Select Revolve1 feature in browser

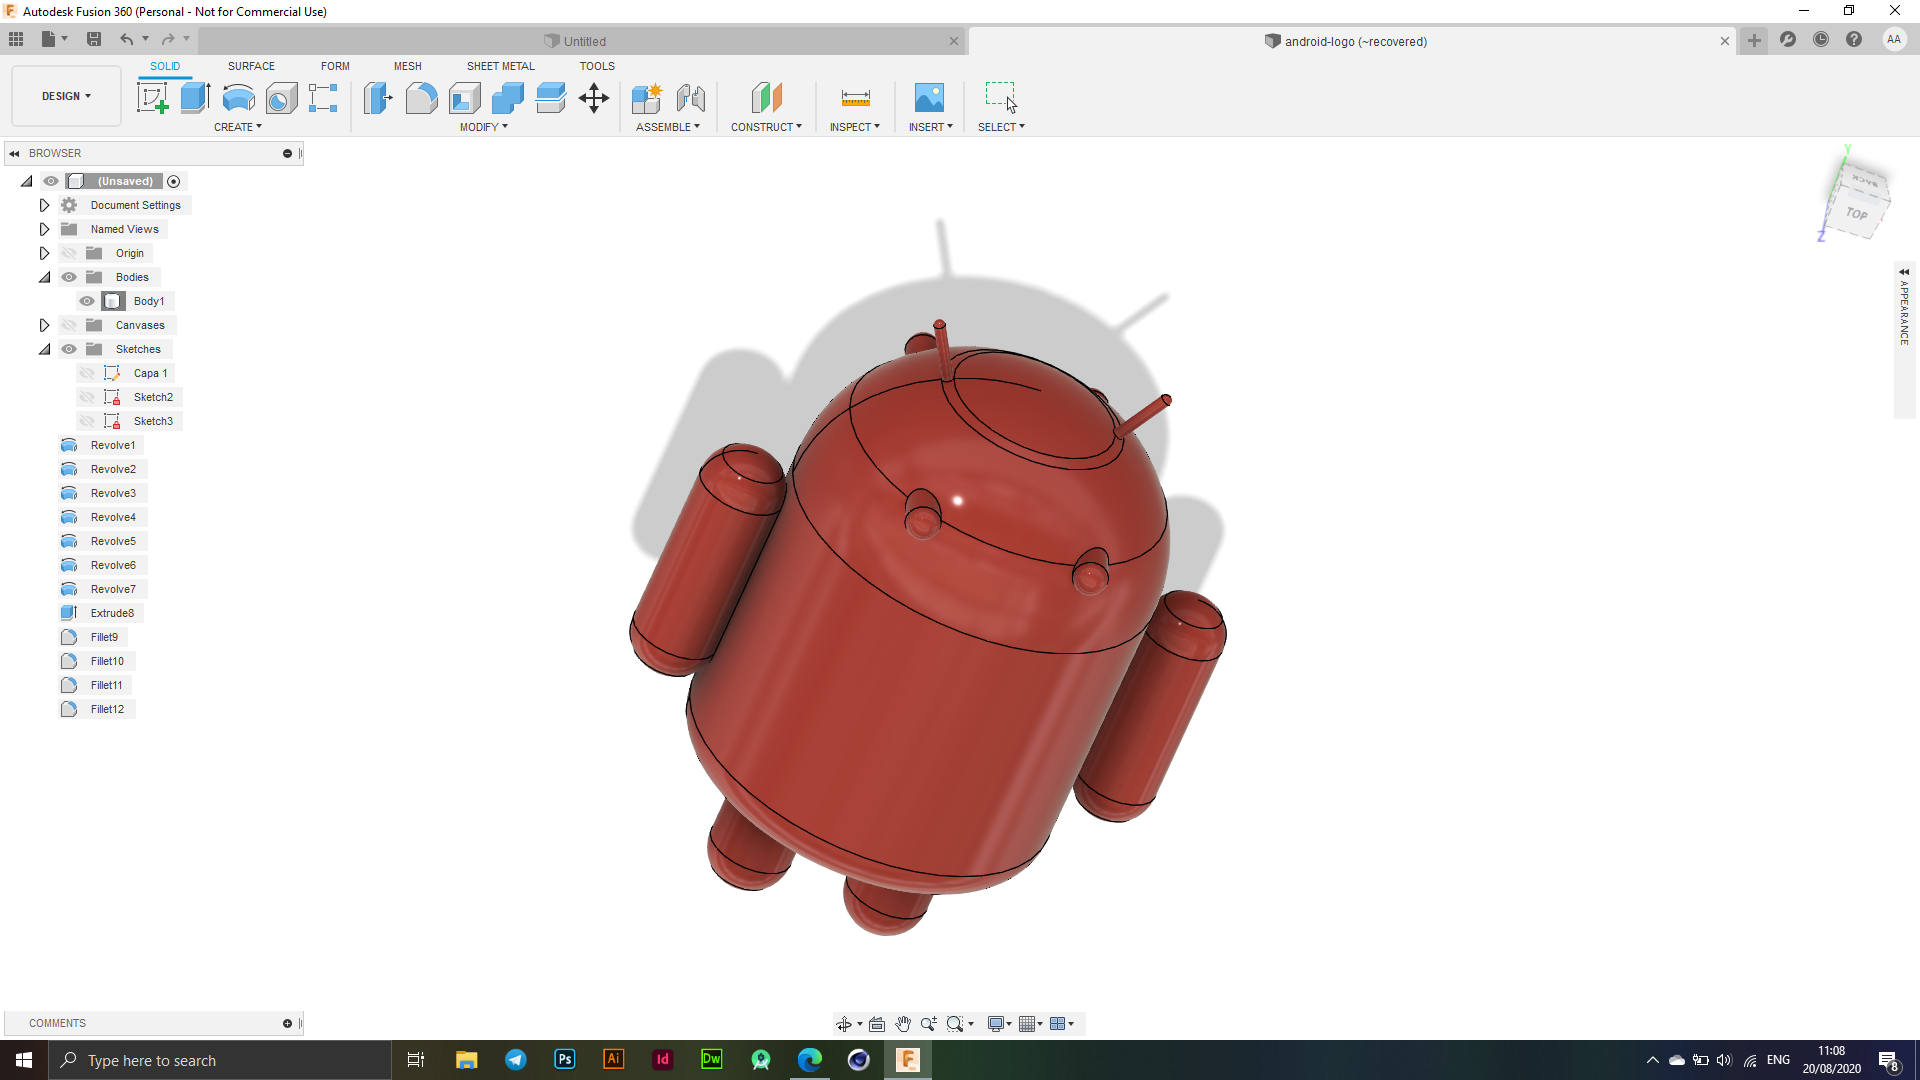[112, 445]
